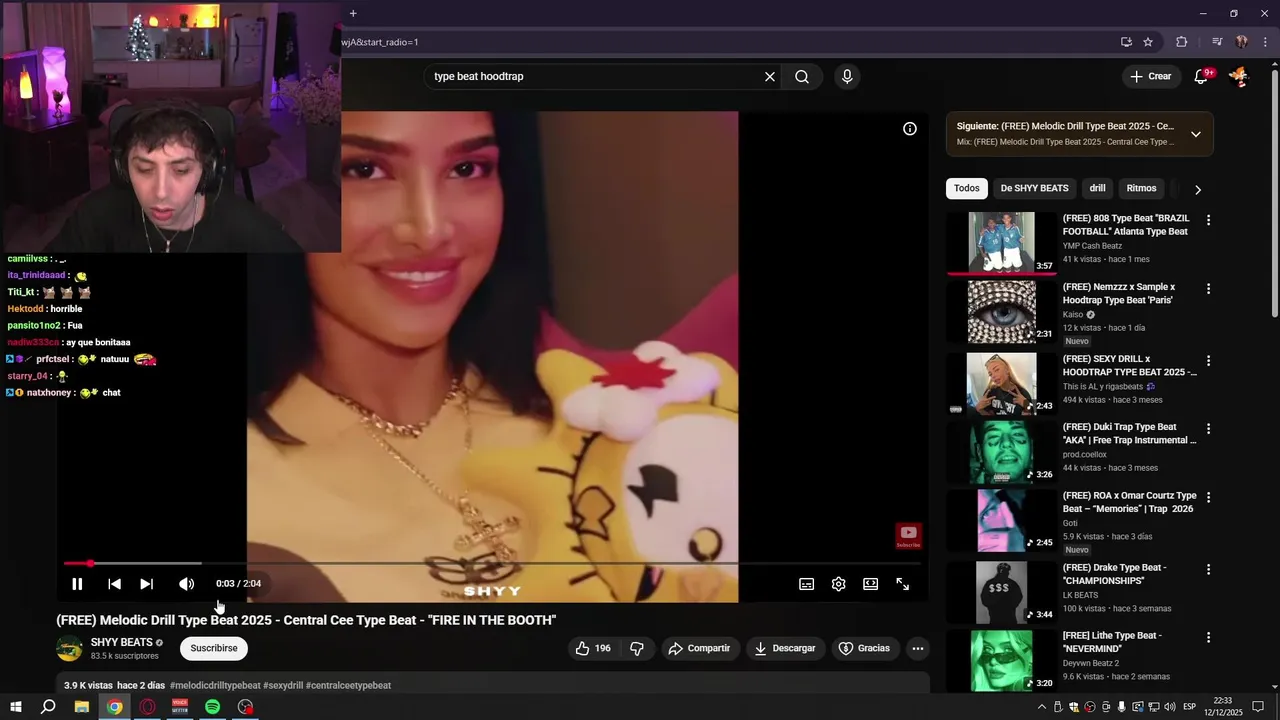Open the SHYY BEATS channel avatar
The height and width of the screenshot is (720, 1280).
coord(69,649)
